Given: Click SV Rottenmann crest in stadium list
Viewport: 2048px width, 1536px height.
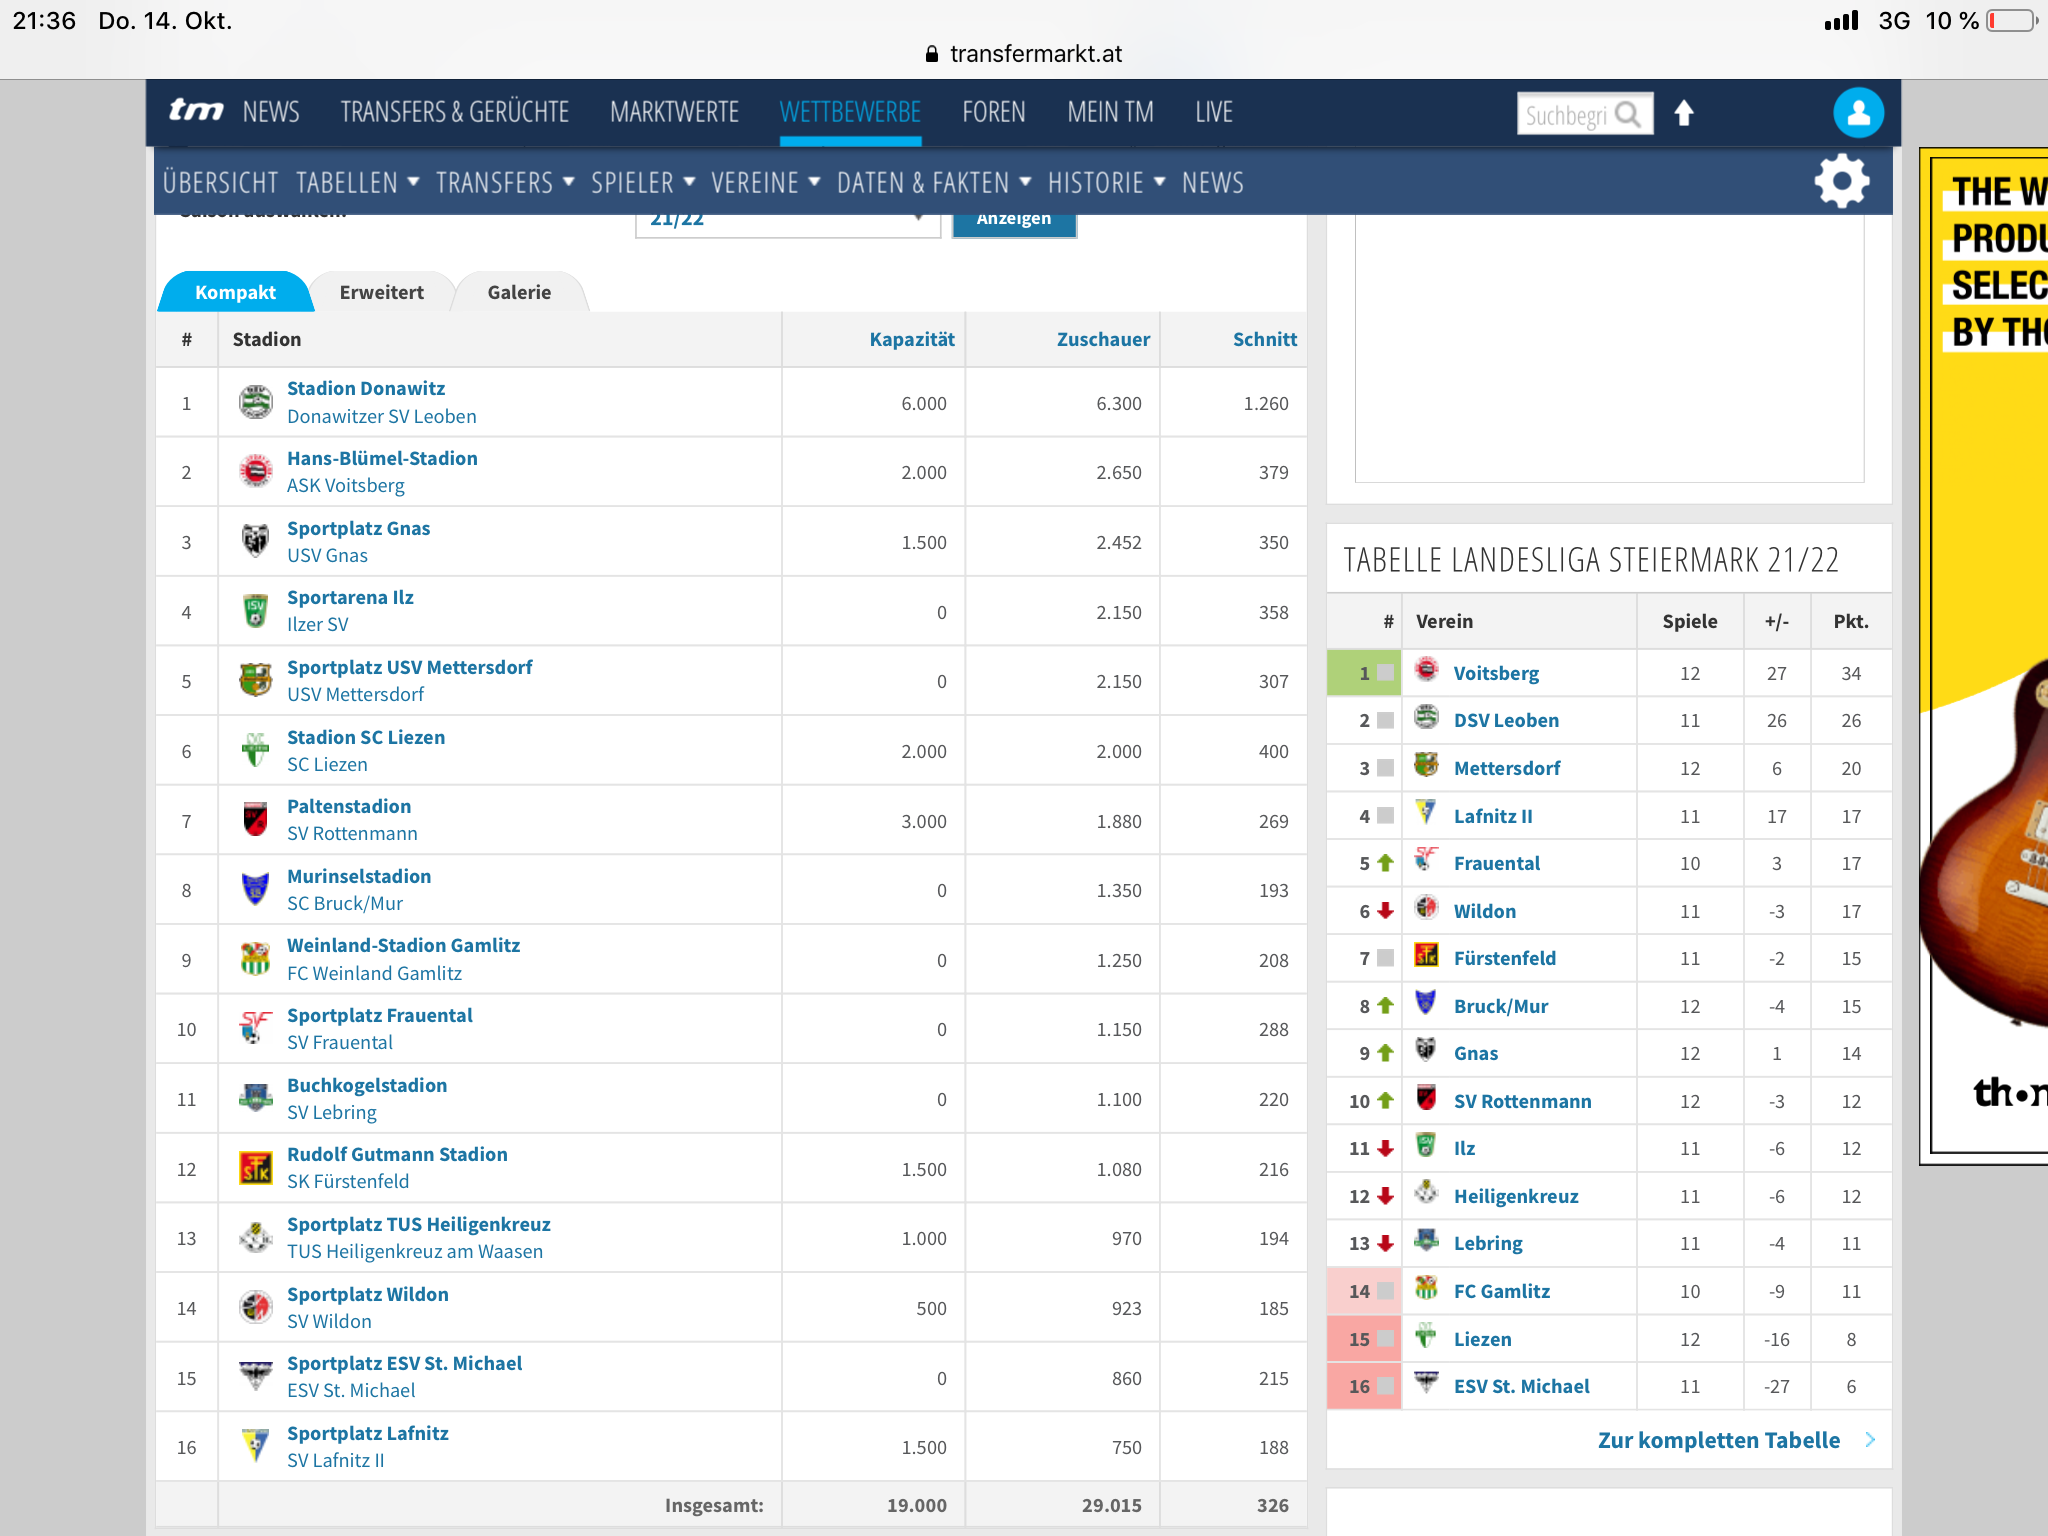Looking at the screenshot, I should (x=256, y=819).
